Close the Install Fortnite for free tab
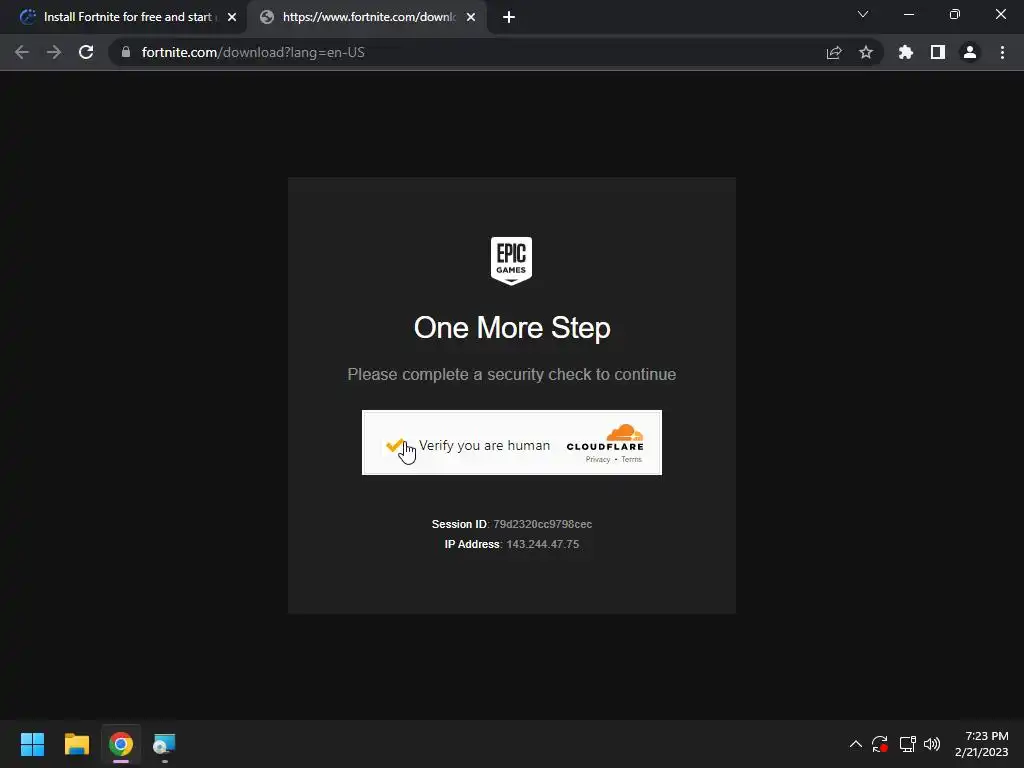The width and height of the screenshot is (1024, 768). [x=232, y=17]
